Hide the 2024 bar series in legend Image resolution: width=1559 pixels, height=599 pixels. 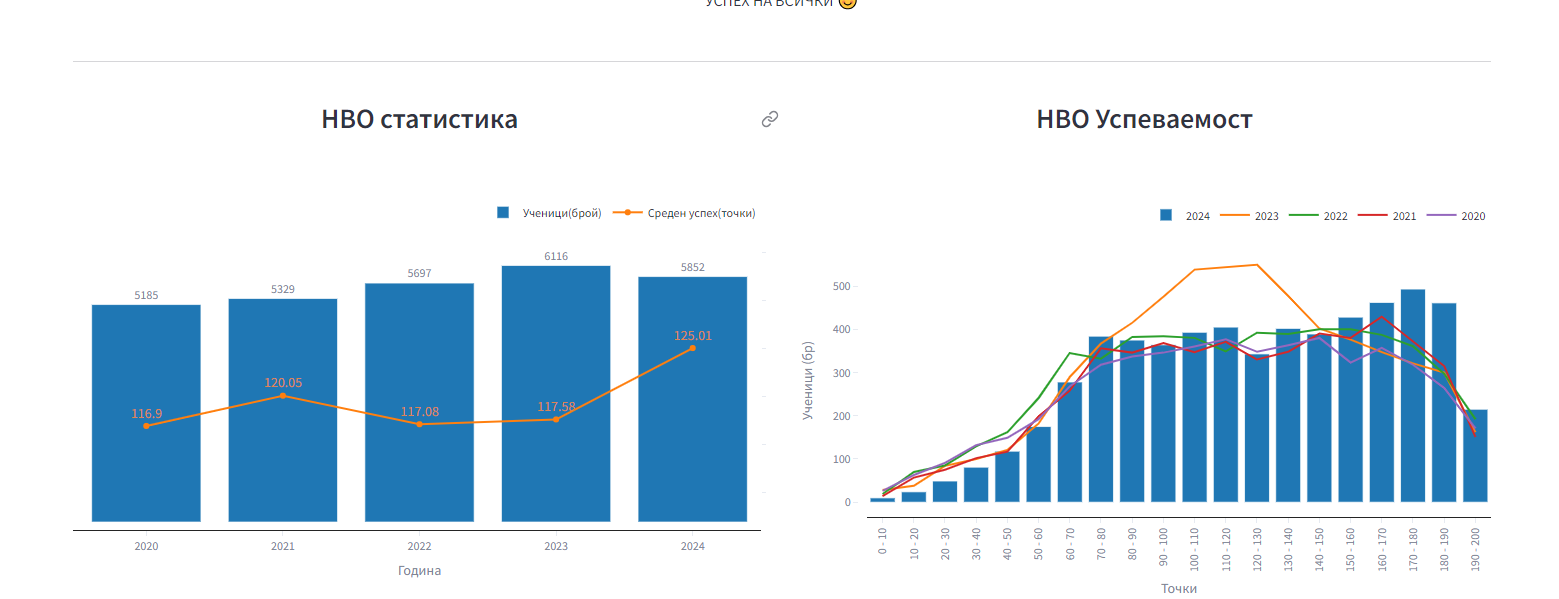pyautogui.click(x=1197, y=216)
